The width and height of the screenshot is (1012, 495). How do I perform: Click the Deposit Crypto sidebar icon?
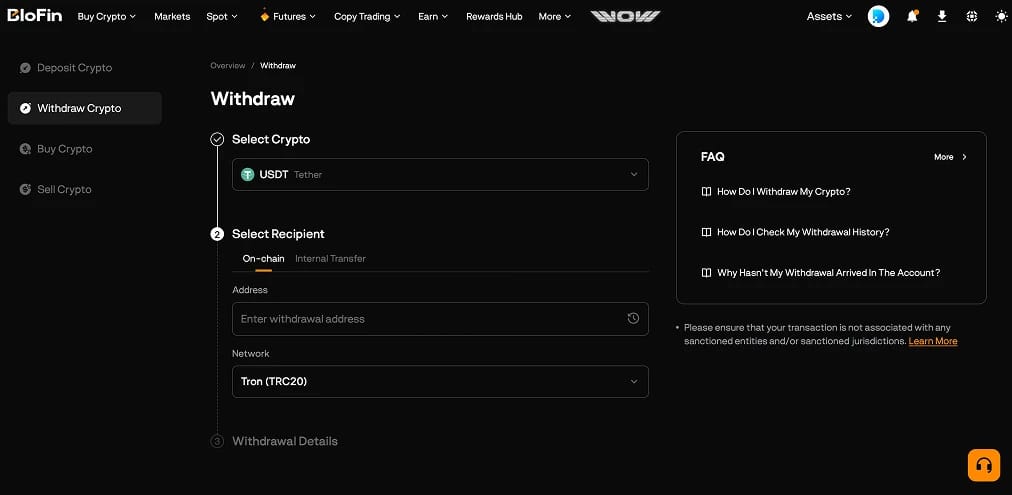point(25,68)
